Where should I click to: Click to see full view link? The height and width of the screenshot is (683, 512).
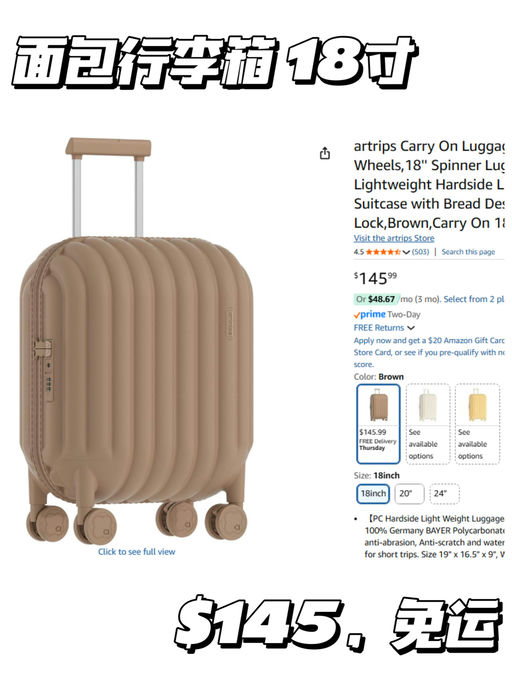pyautogui.click(x=136, y=551)
